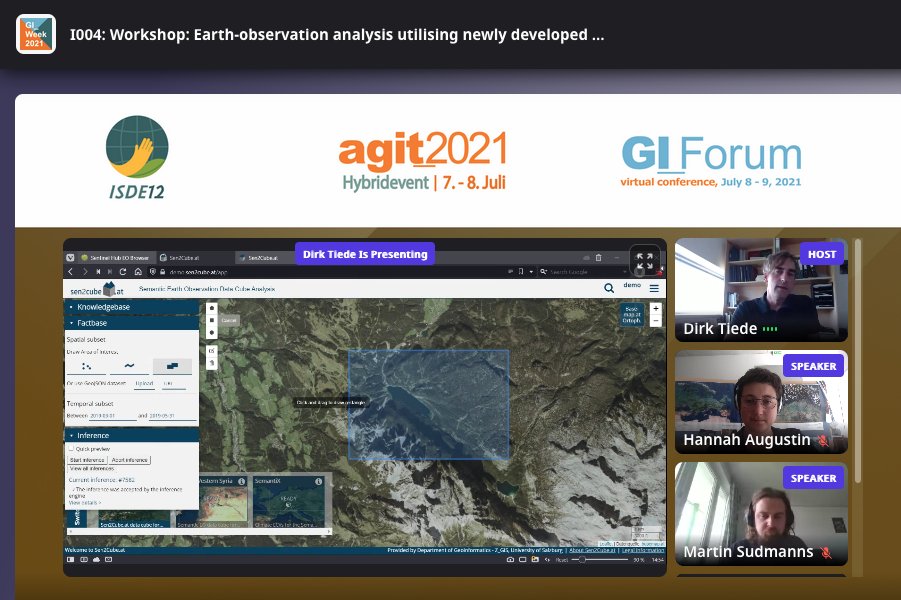Zoom in on the map

point(656,309)
